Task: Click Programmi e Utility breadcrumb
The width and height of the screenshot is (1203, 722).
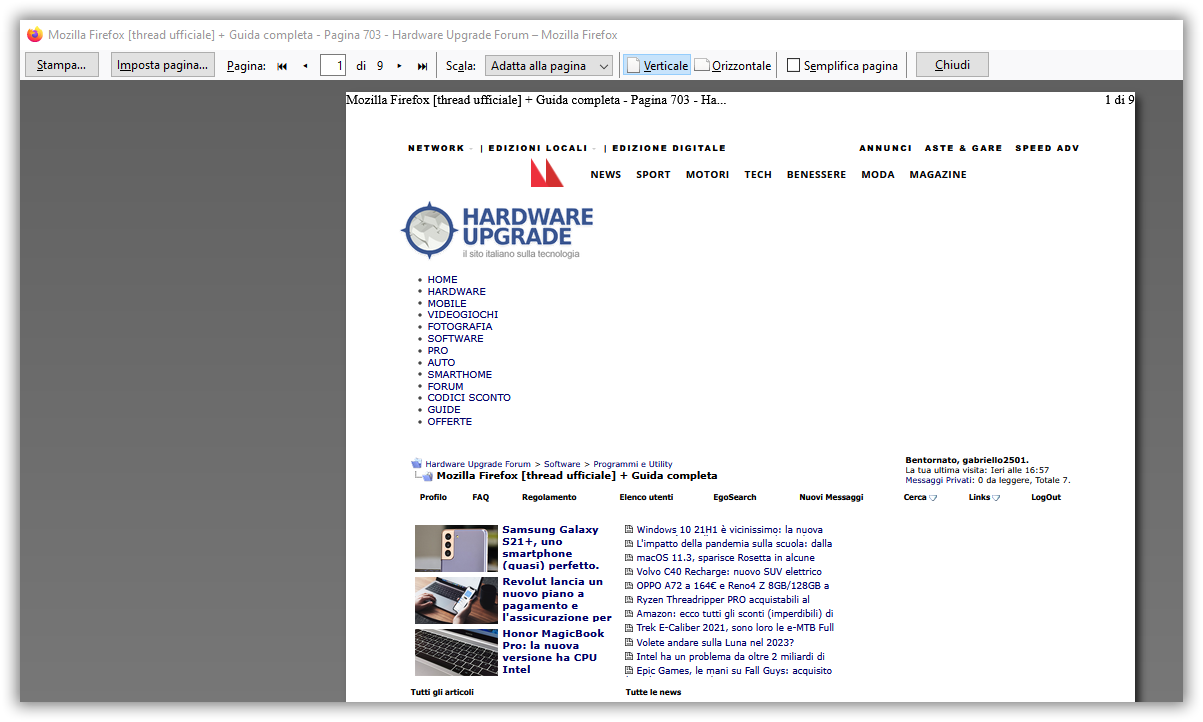Action: pyautogui.click(x=633, y=464)
